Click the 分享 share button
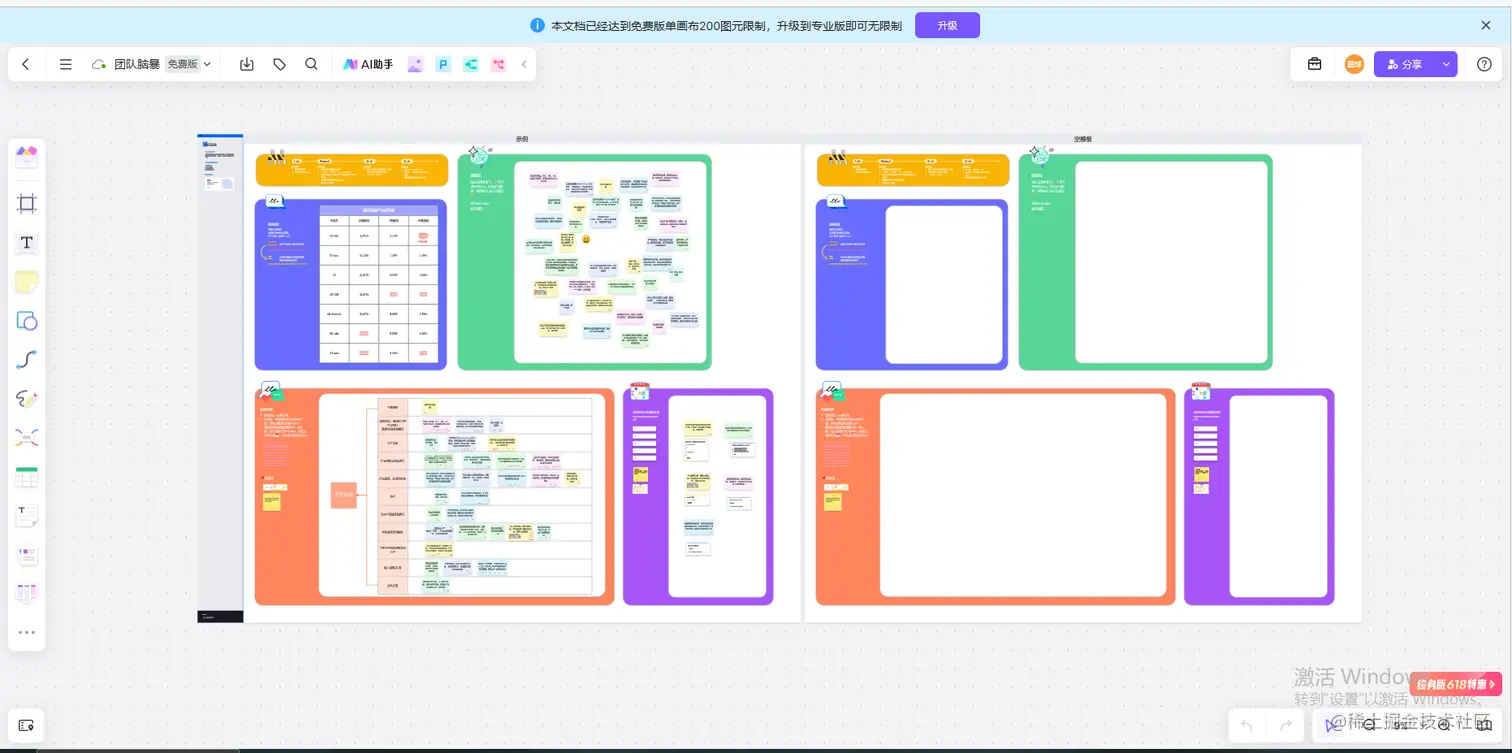 coord(1404,64)
